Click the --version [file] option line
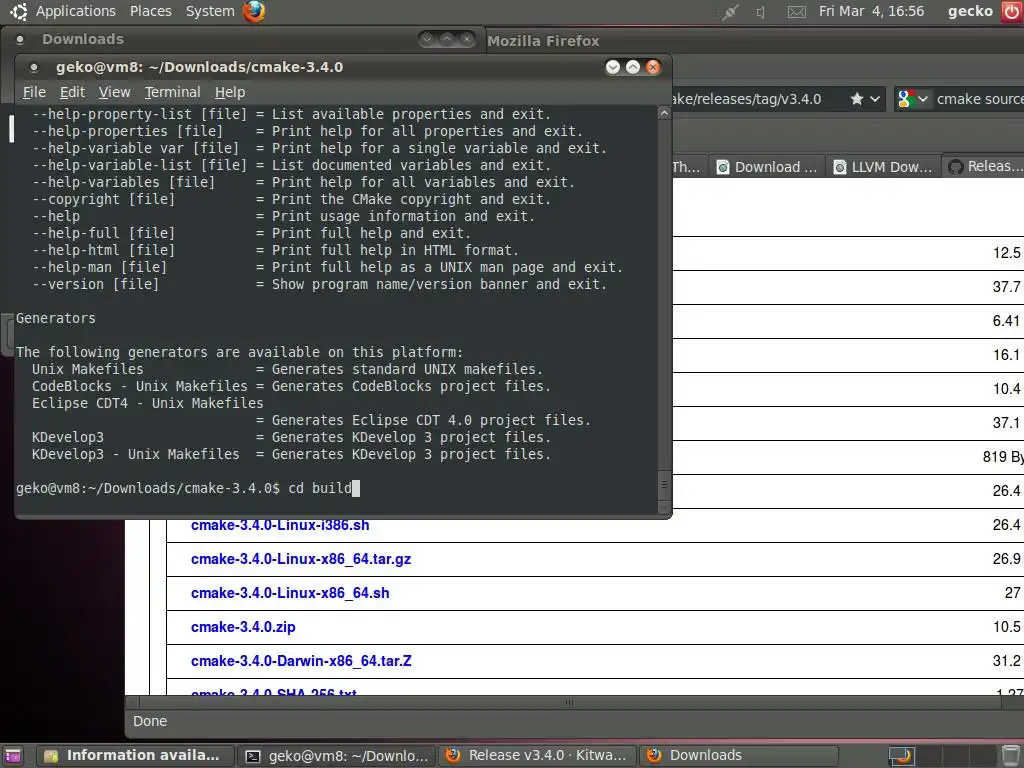Screen dimensions: 1024x768 tap(319, 284)
